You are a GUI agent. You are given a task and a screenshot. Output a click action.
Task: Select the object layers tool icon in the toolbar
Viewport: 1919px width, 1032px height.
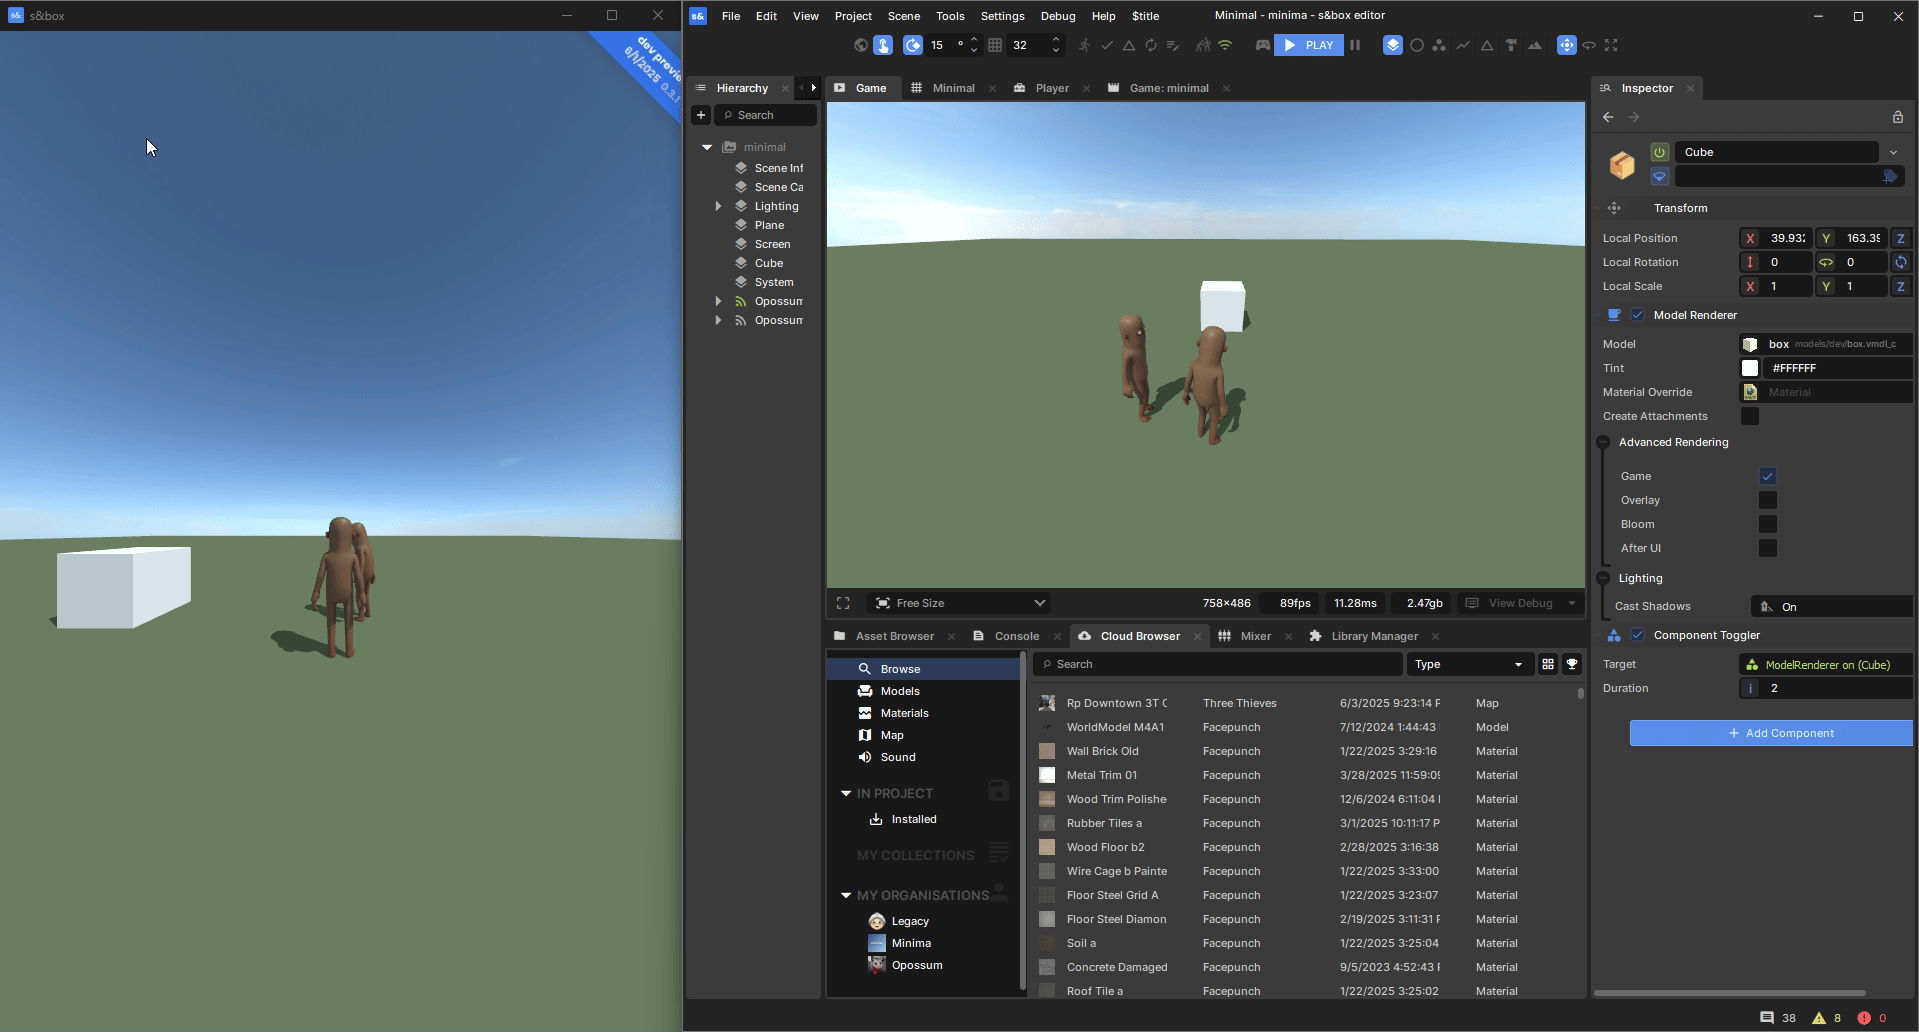click(1393, 45)
